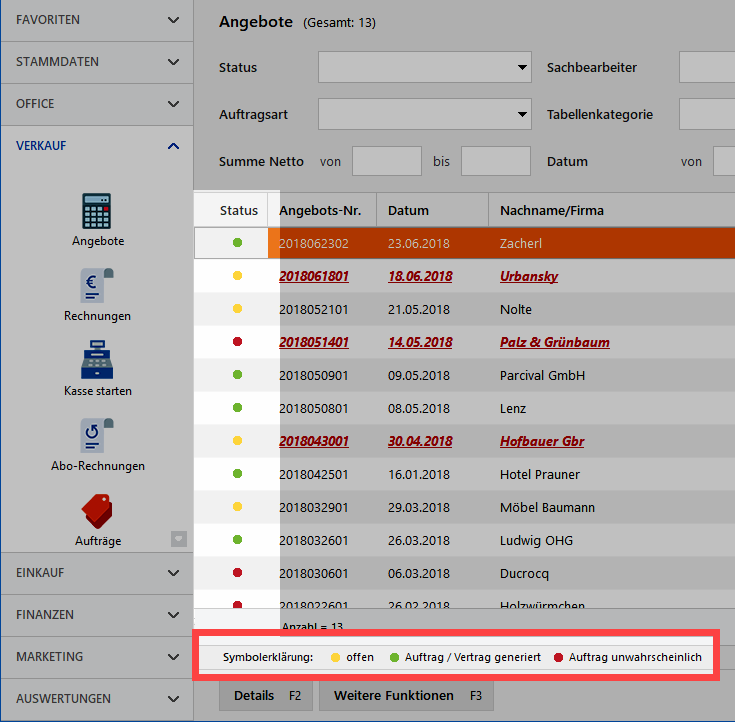Click green status dot of Zacherl row
Screen dimensions: 735x722
[238, 243]
